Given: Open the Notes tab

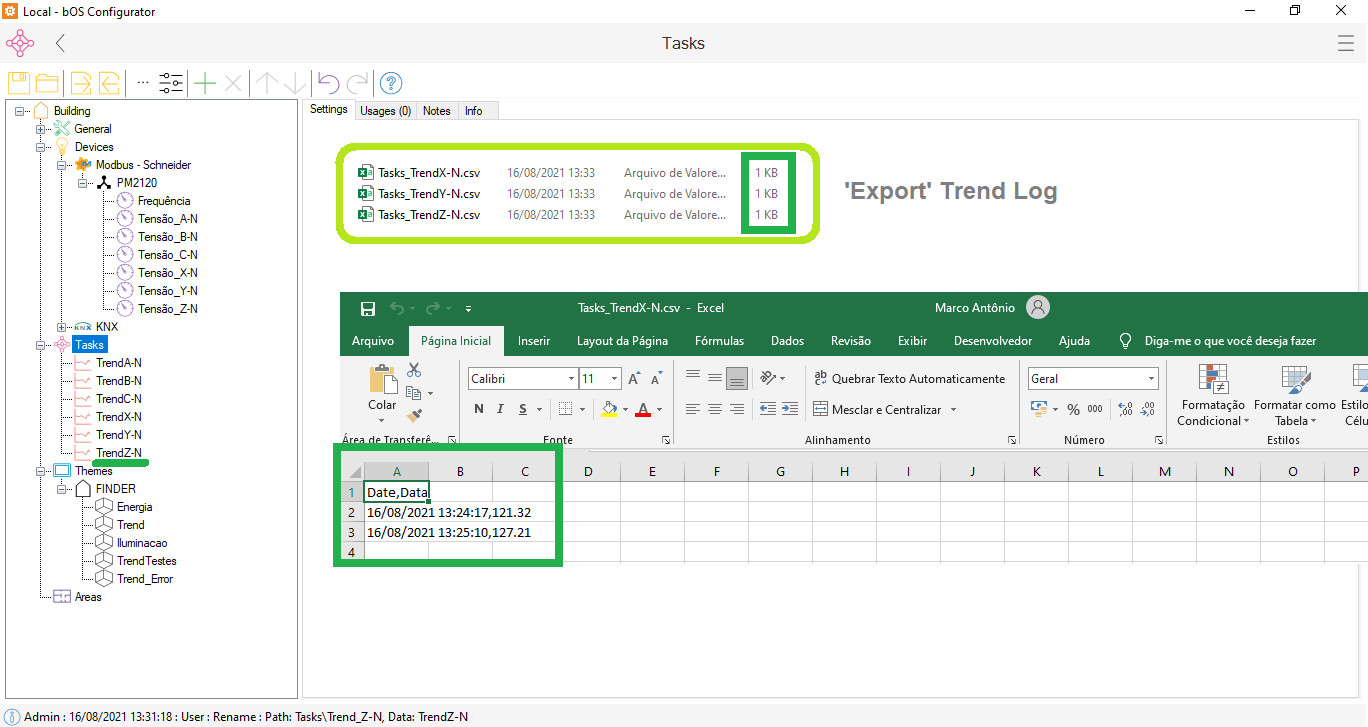Looking at the screenshot, I should click(437, 111).
